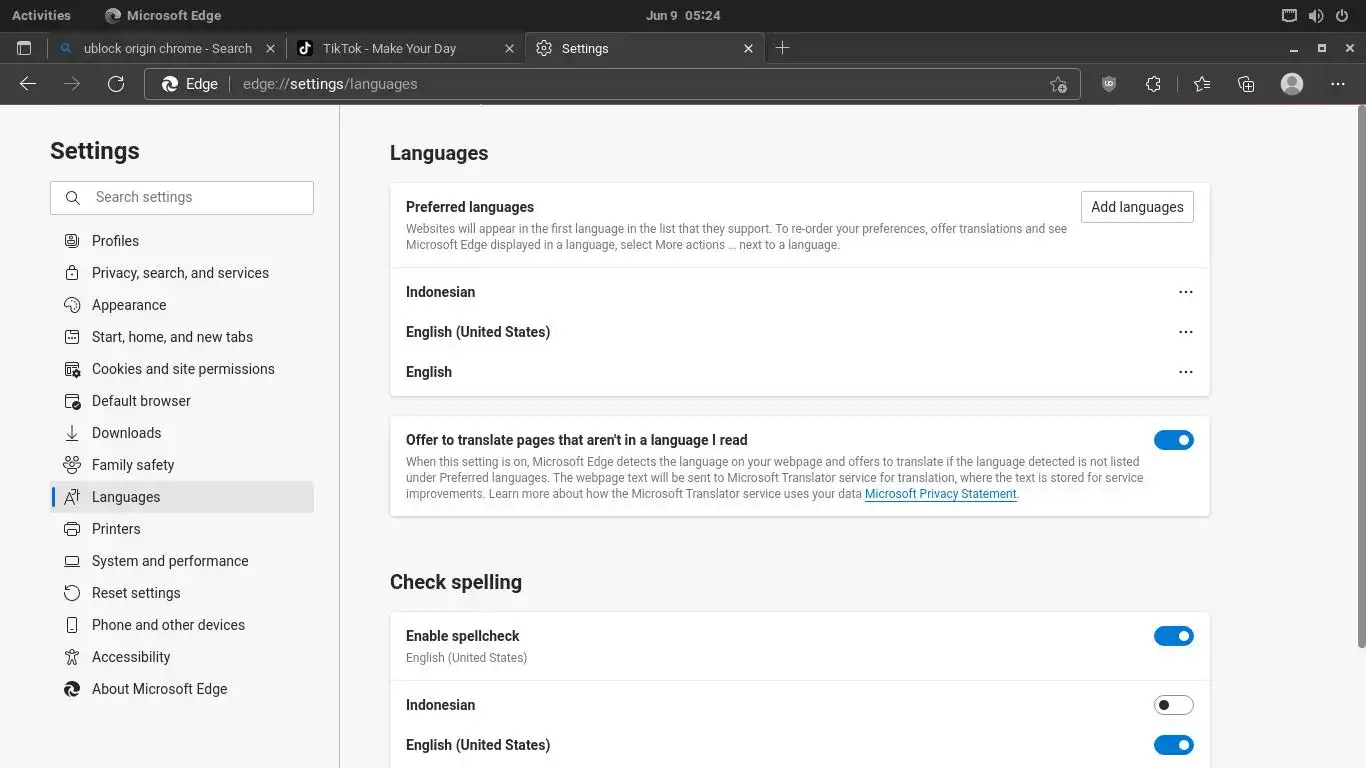
Task: Open the profile avatar icon
Action: pos(1292,84)
